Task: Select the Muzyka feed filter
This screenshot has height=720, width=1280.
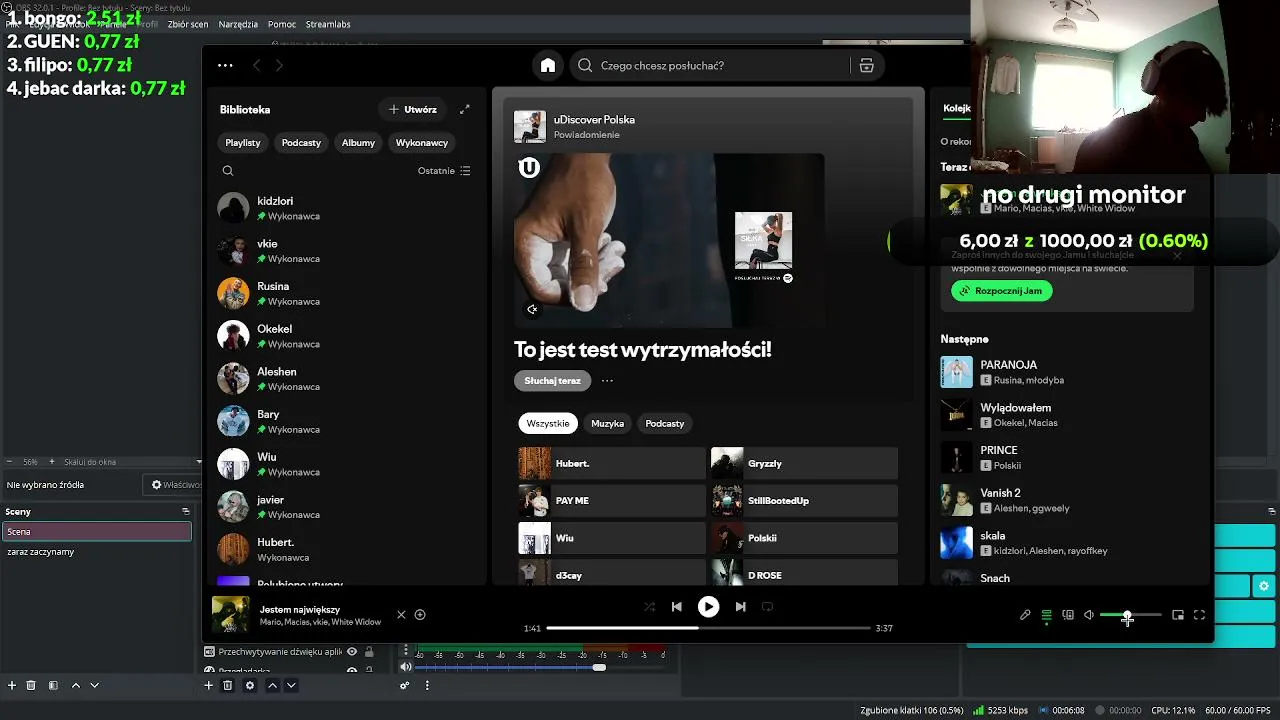Action: coord(607,424)
